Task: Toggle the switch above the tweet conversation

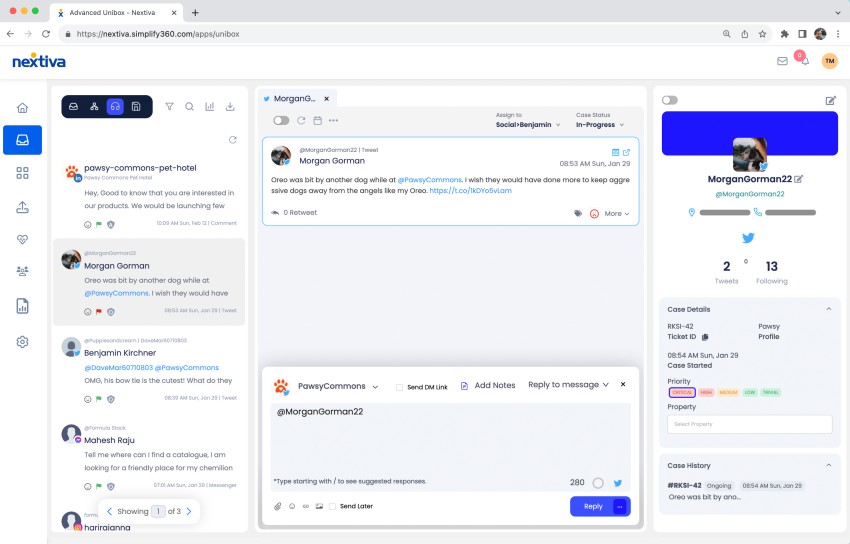Action: pos(281,121)
